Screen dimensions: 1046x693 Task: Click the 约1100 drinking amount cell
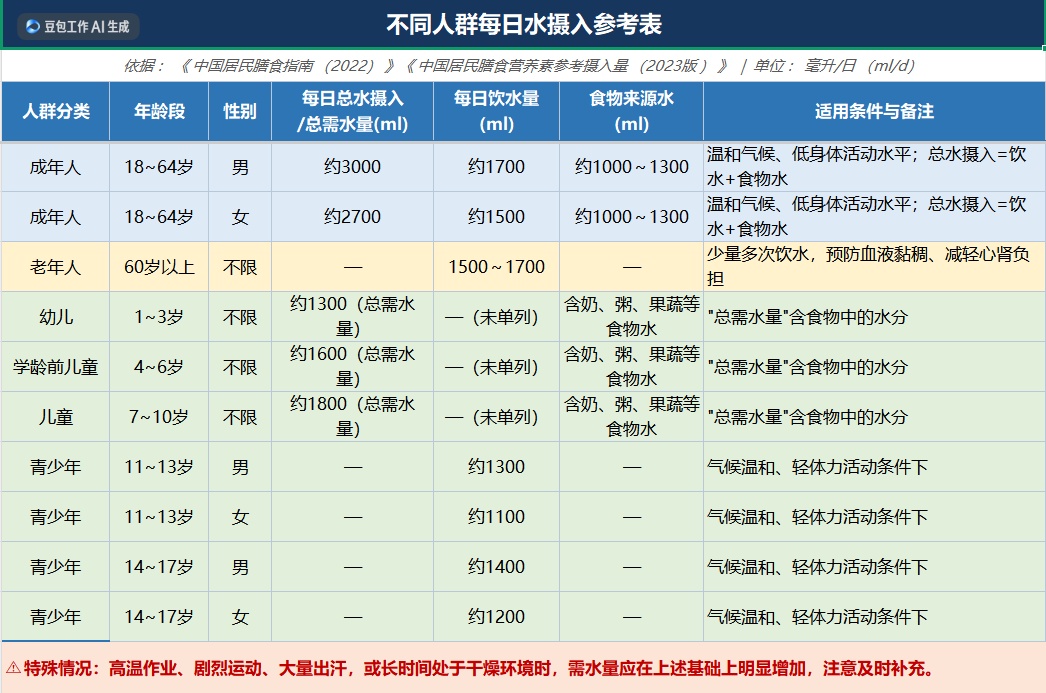pyautogui.click(x=496, y=517)
